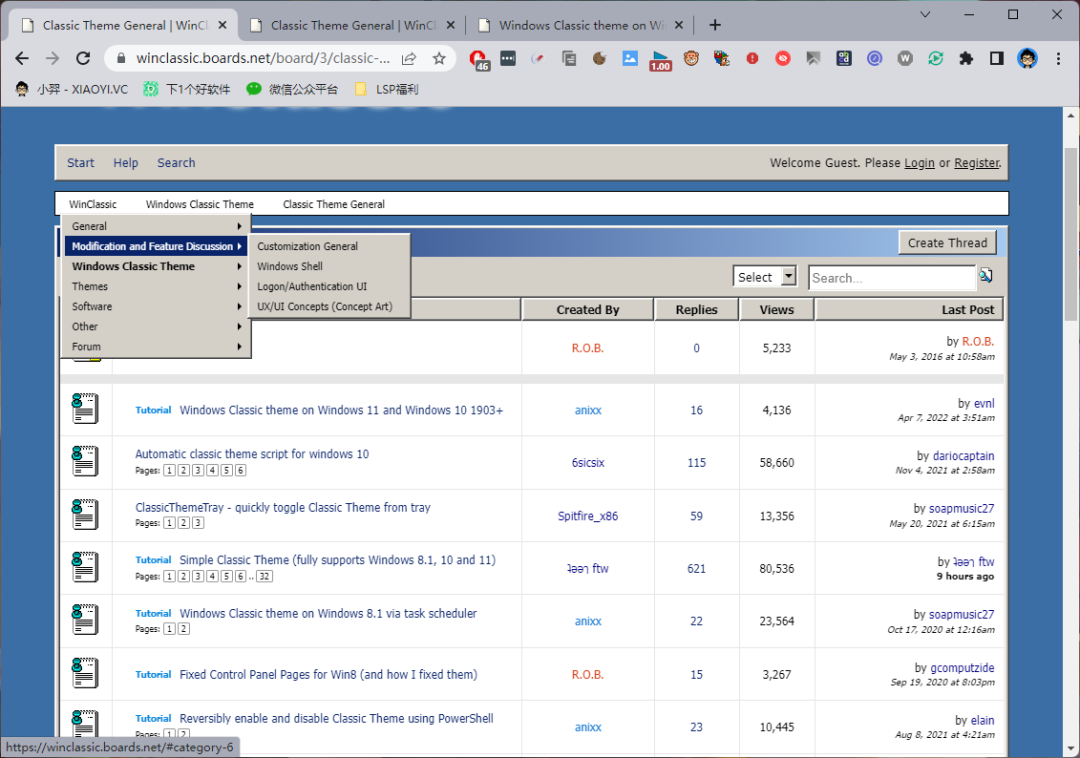Bookmark this page with the star icon
1080x758 pixels.
point(438,59)
